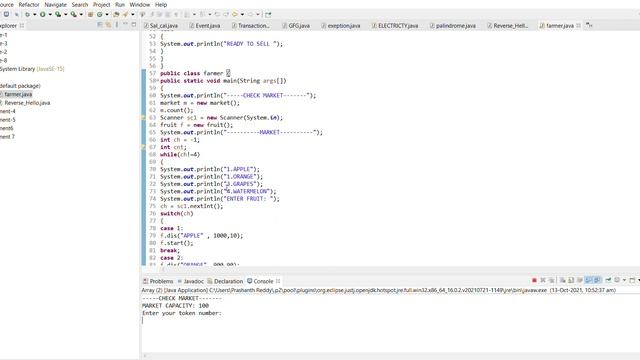
Task: Show the hidden editor tabs list
Action: pyautogui.click(x=589, y=25)
